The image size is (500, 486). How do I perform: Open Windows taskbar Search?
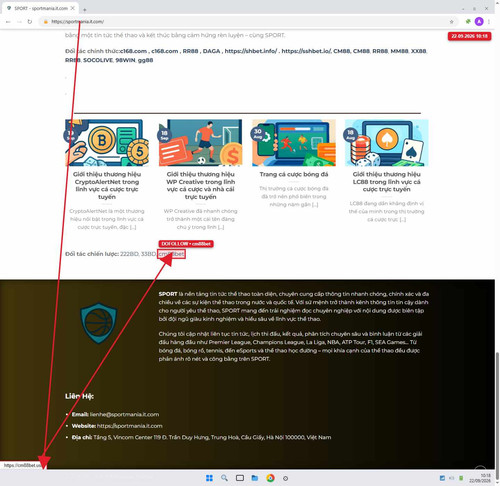224,478
